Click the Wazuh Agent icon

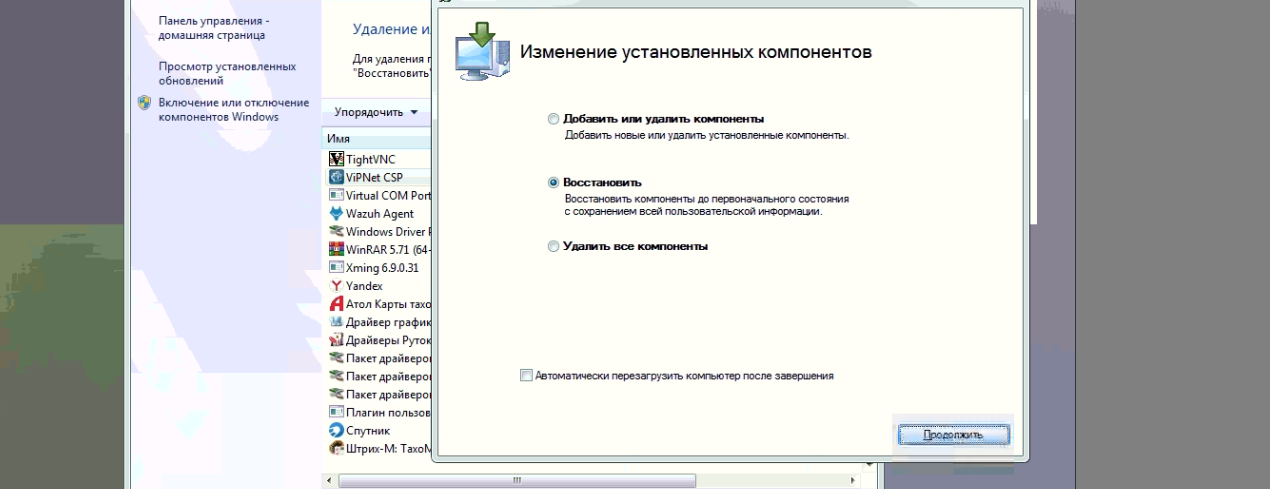(x=336, y=213)
